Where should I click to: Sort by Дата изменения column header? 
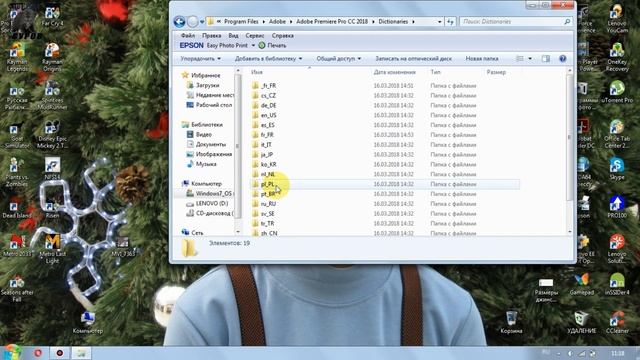394,72
